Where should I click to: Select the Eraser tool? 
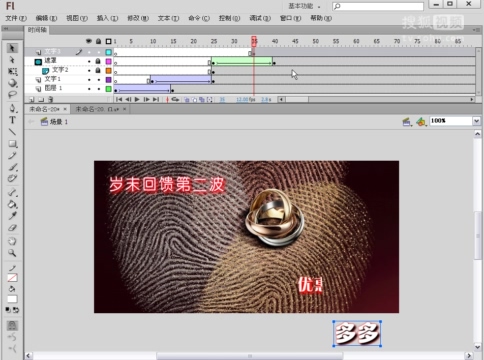tap(12, 228)
